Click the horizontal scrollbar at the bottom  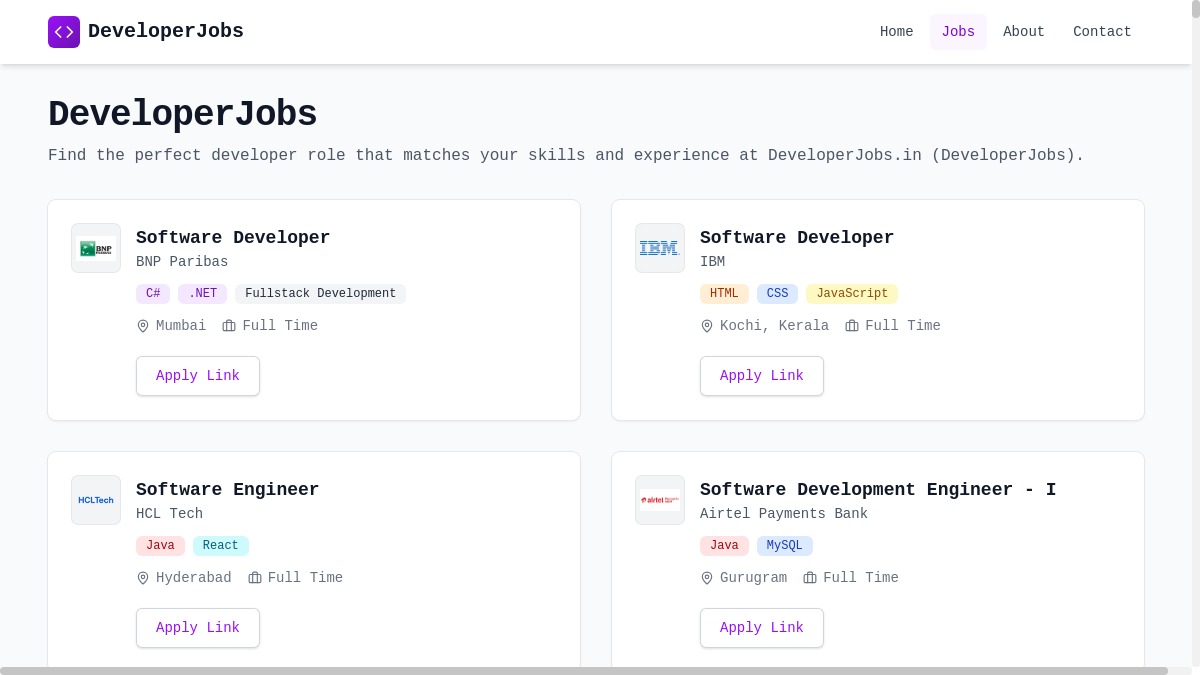pos(584,670)
